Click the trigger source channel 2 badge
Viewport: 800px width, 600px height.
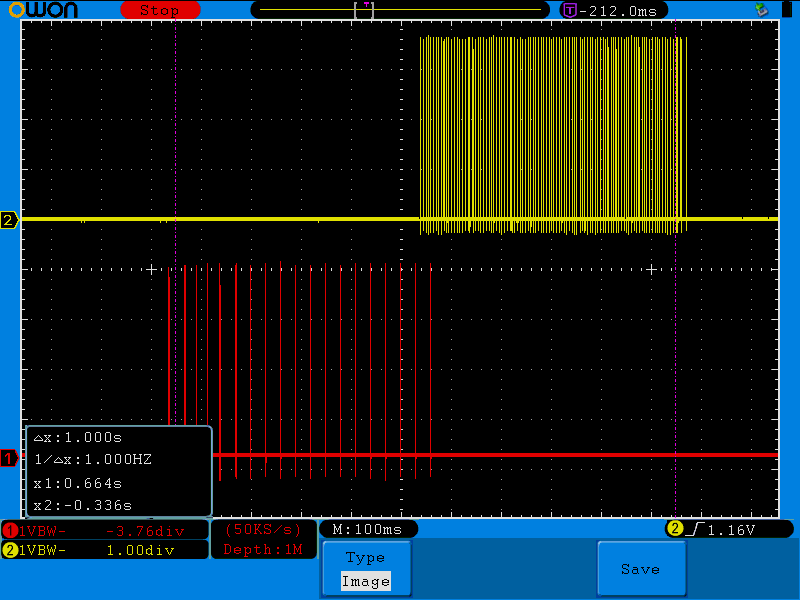[674, 529]
